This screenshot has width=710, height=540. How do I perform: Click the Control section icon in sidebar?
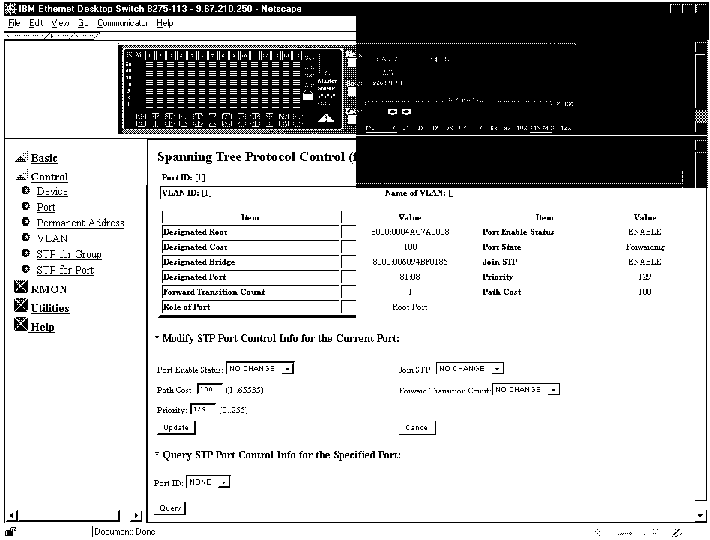click(x=22, y=176)
